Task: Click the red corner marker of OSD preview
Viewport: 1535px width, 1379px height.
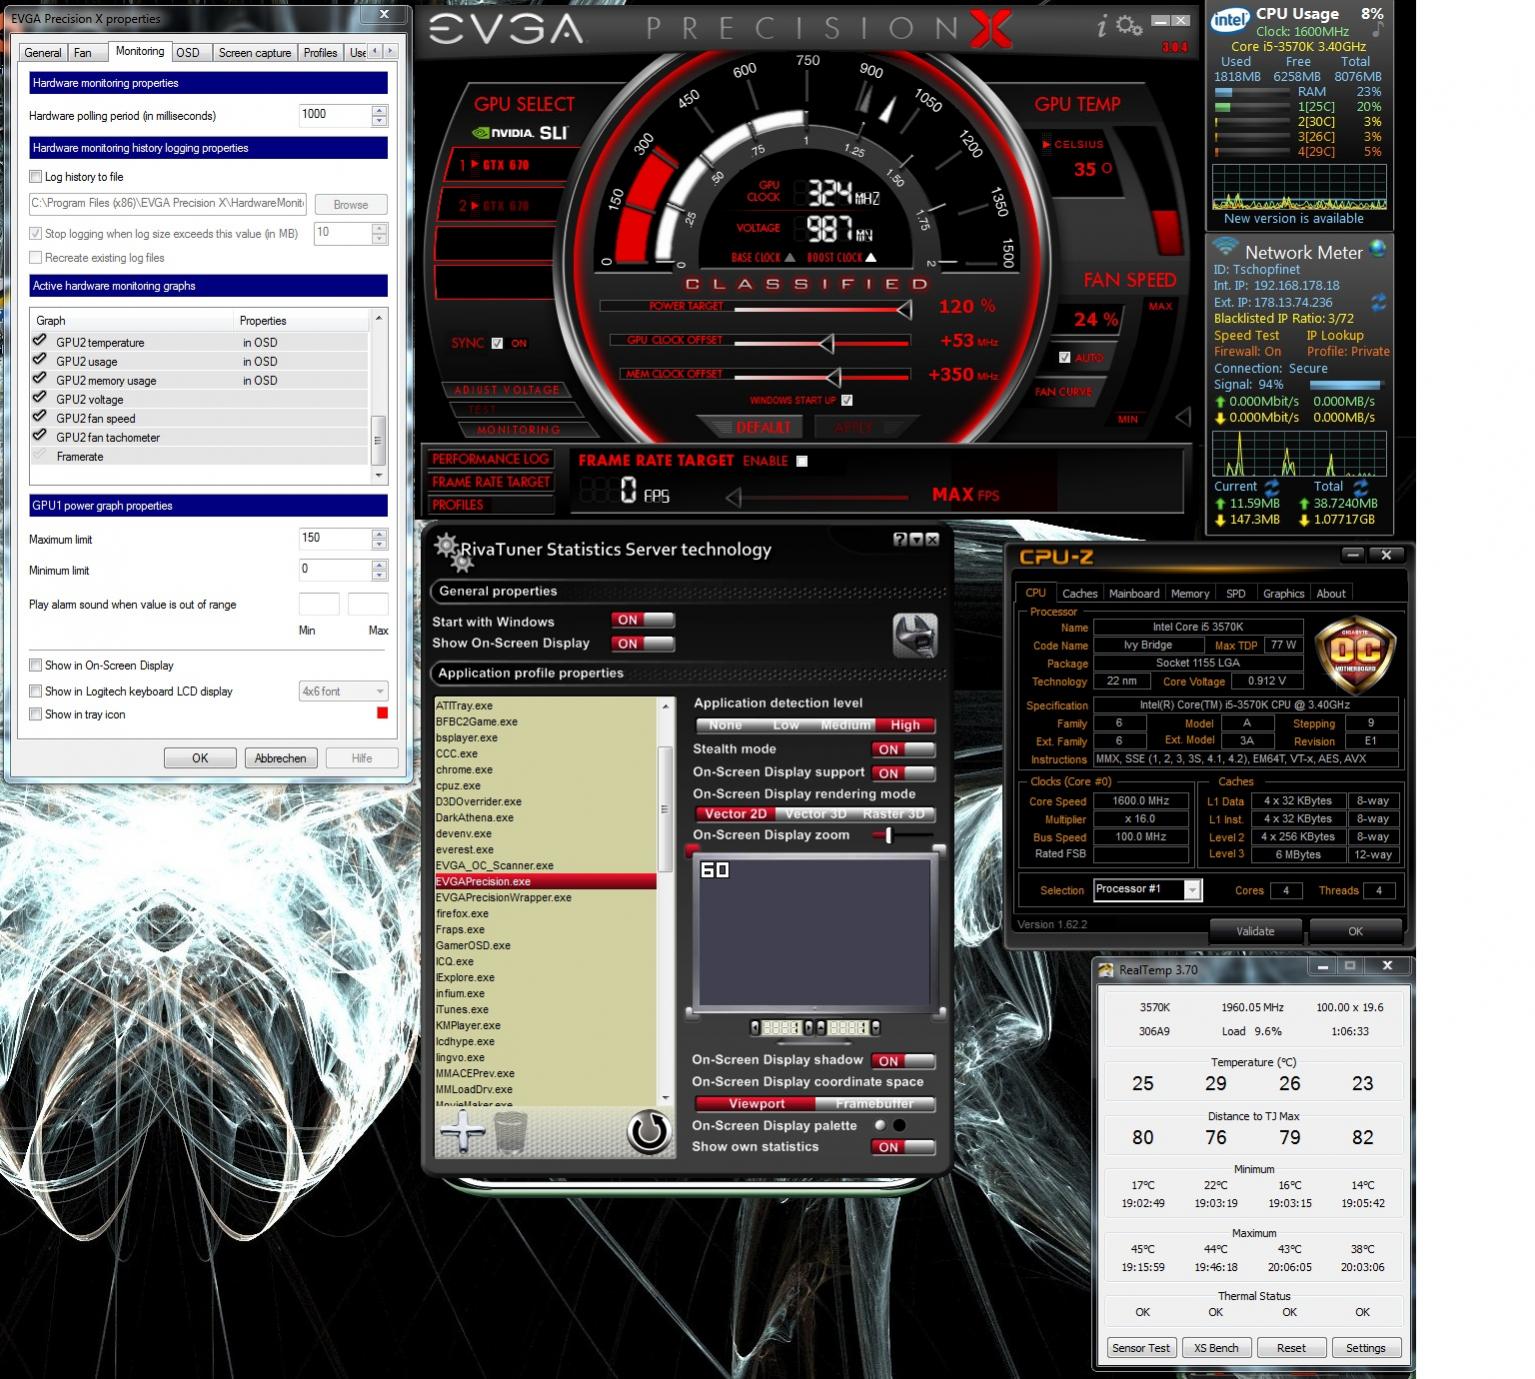Action: tap(692, 850)
